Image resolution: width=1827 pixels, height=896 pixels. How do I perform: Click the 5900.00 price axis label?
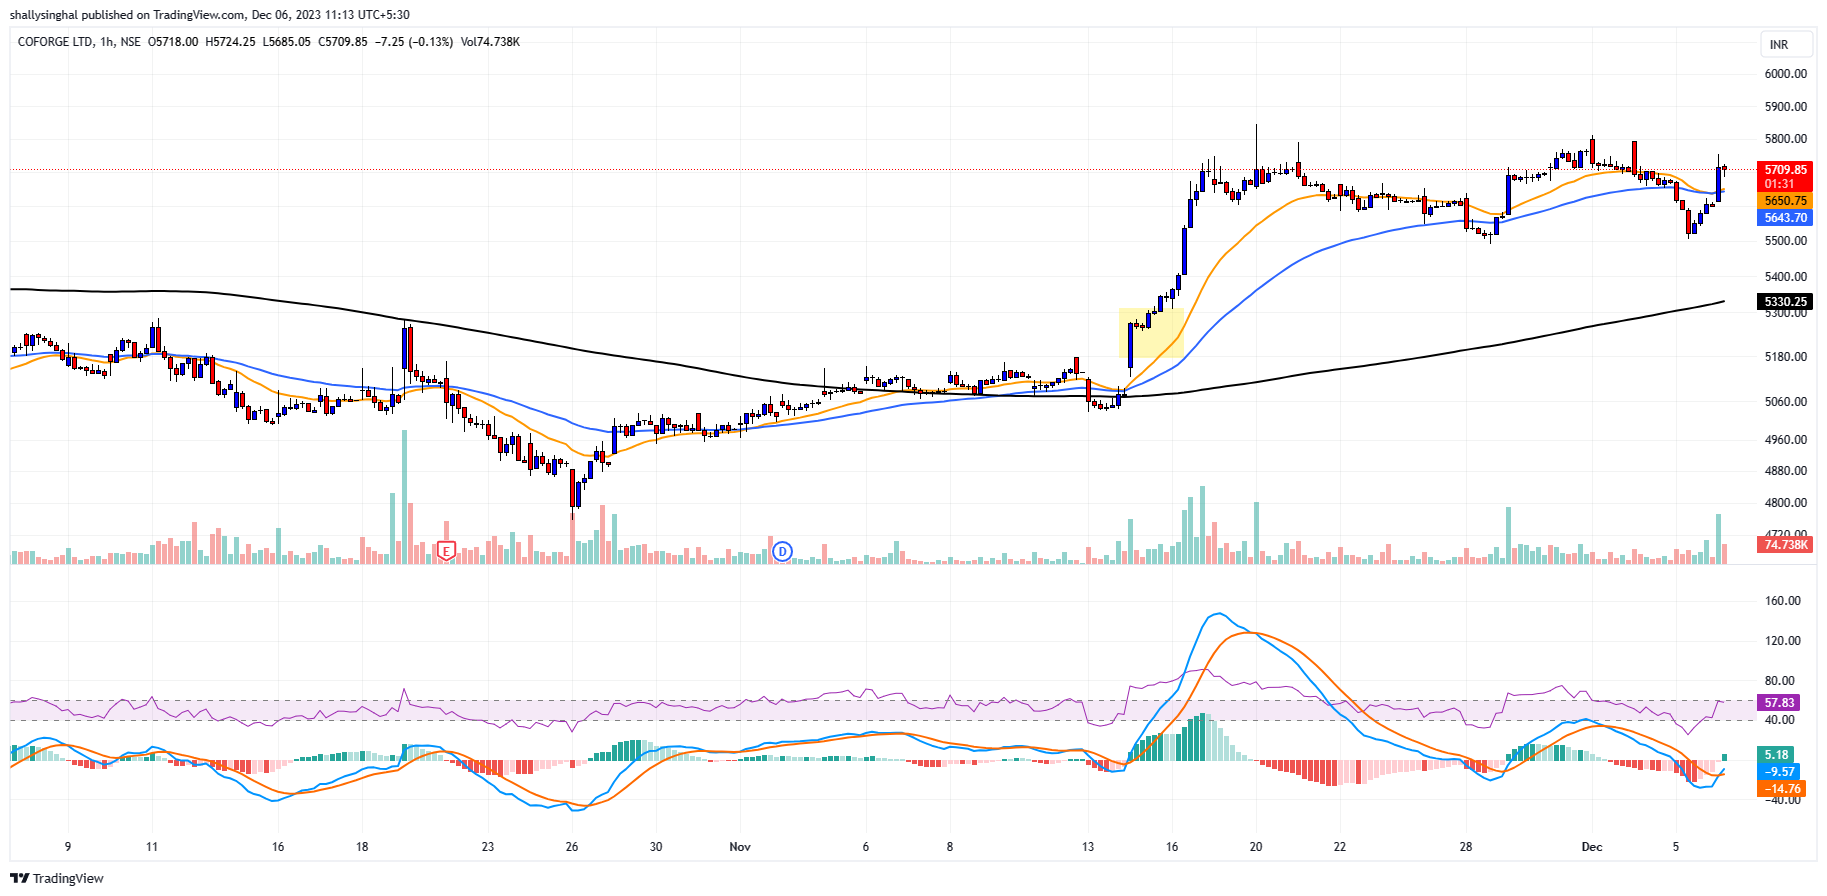[x=1786, y=107]
